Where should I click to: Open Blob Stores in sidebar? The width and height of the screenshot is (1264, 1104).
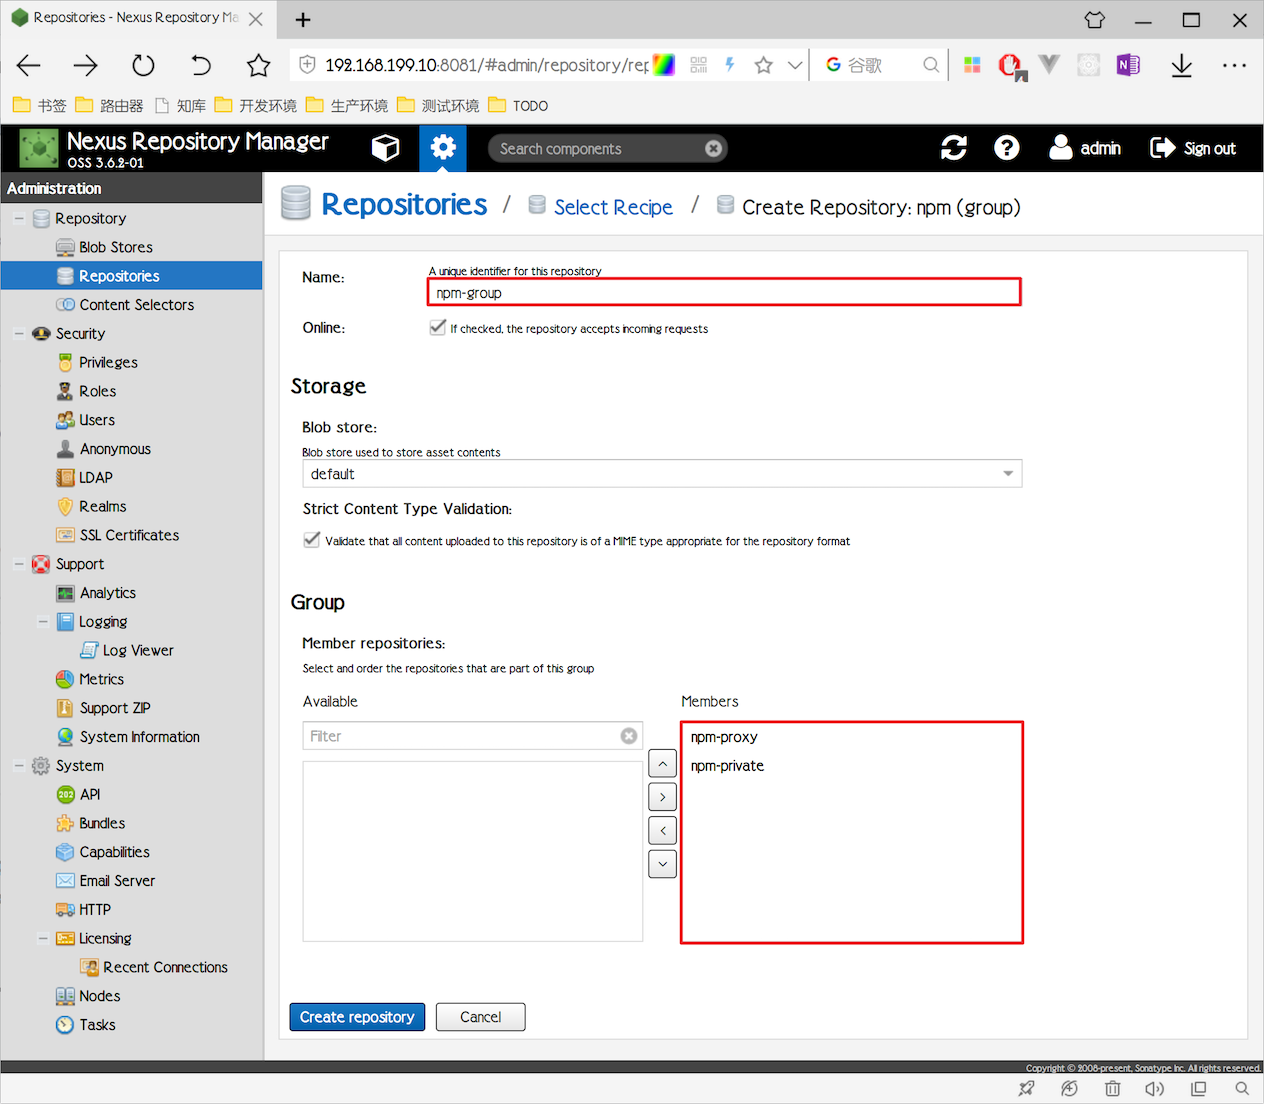(116, 247)
